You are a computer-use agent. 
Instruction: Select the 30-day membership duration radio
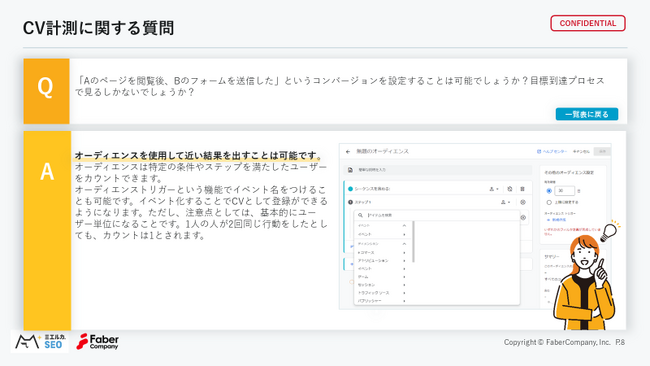549,191
